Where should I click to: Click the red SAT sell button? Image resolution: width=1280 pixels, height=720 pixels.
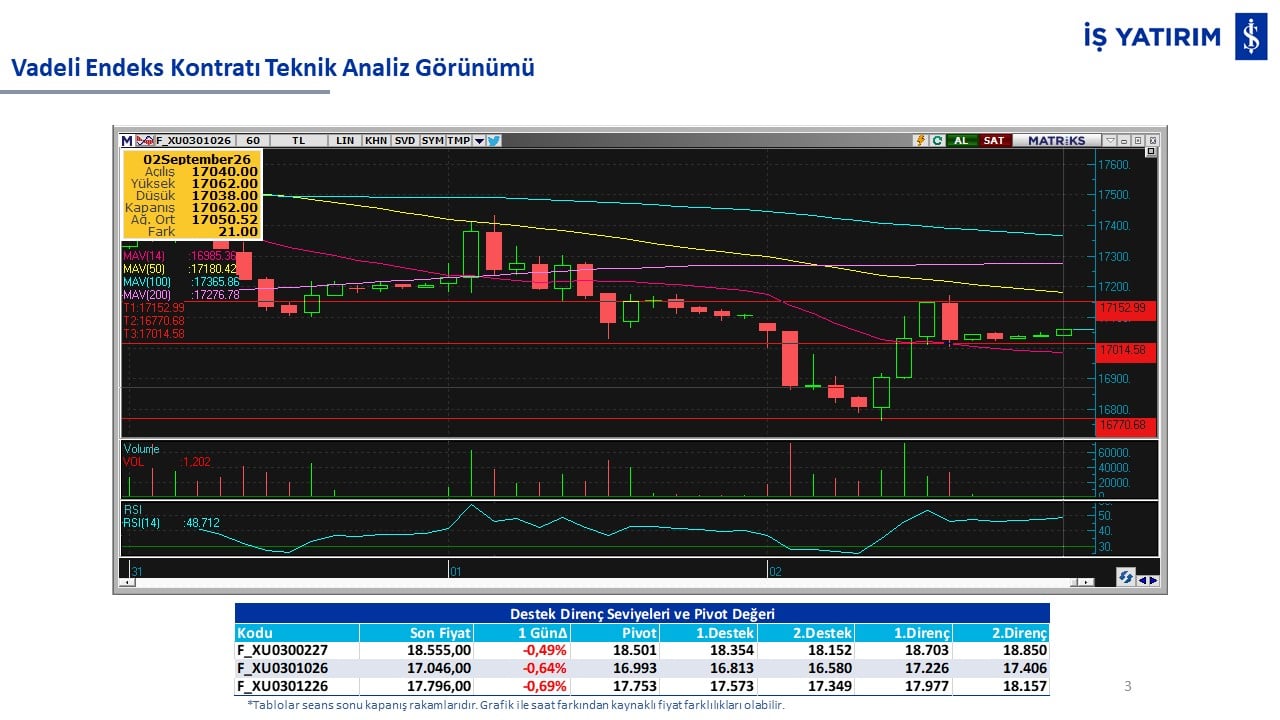pyautogui.click(x=994, y=141)
